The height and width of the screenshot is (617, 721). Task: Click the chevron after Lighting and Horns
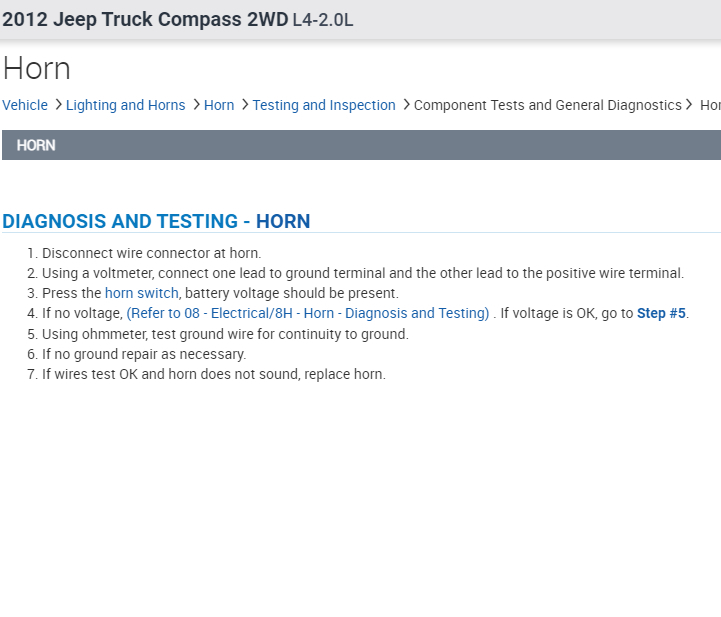pos(195,105)
